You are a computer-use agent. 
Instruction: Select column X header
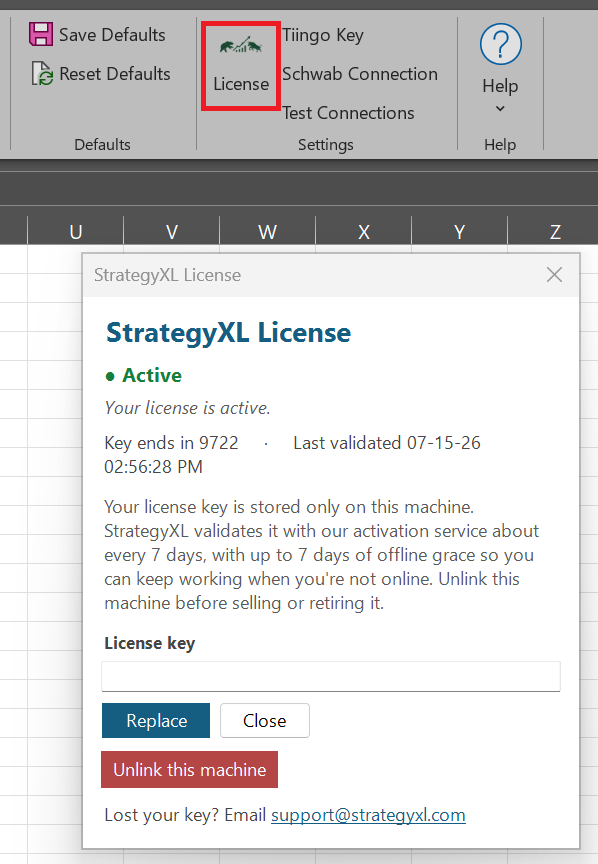363,231
